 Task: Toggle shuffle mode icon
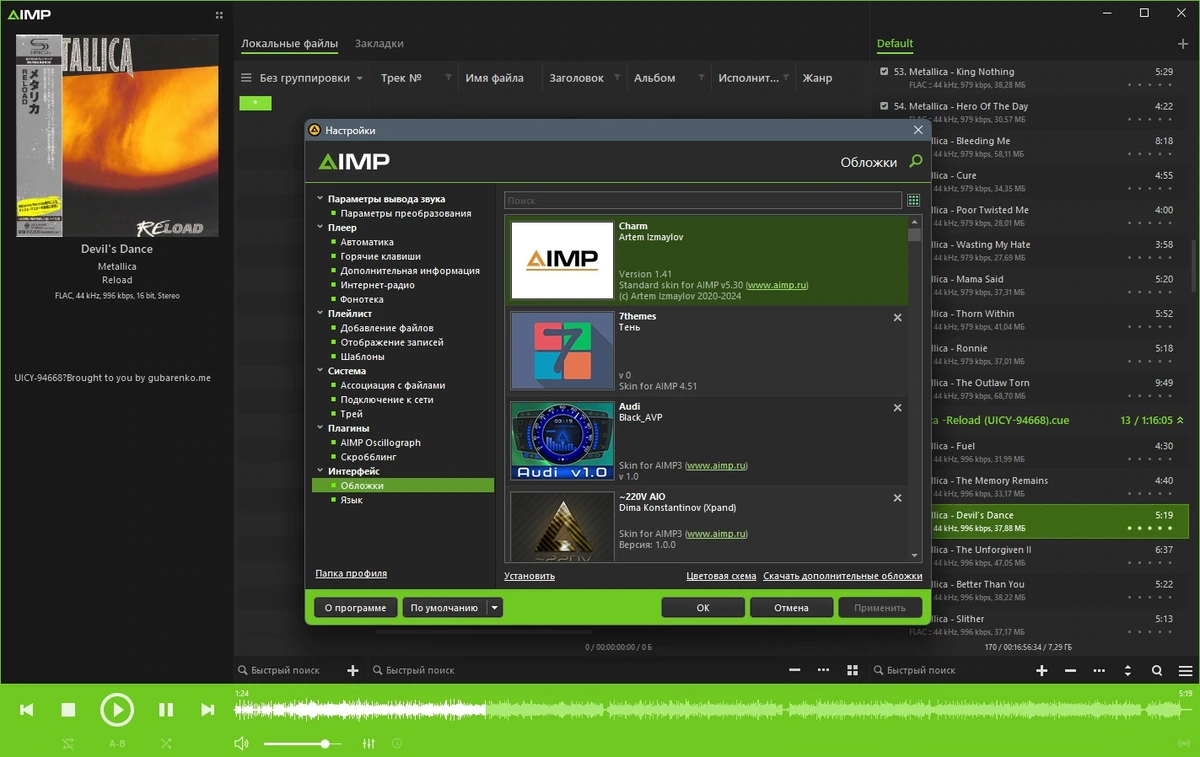(166, 744)
